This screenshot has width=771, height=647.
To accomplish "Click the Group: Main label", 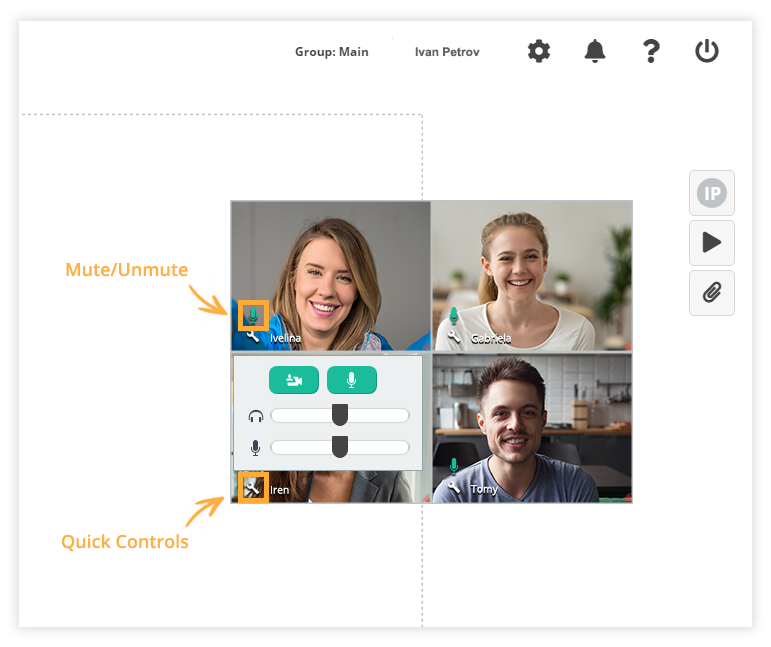I will click(331, 52).
